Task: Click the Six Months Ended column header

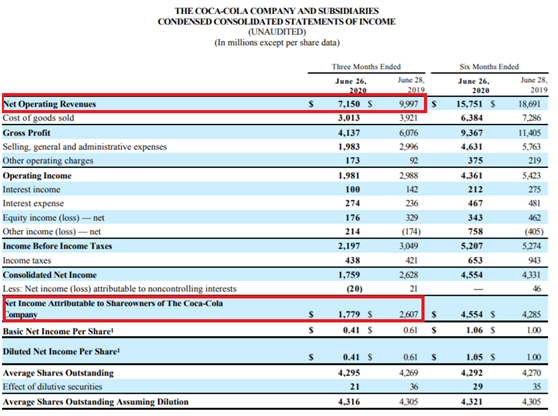Action: (489, 67)
